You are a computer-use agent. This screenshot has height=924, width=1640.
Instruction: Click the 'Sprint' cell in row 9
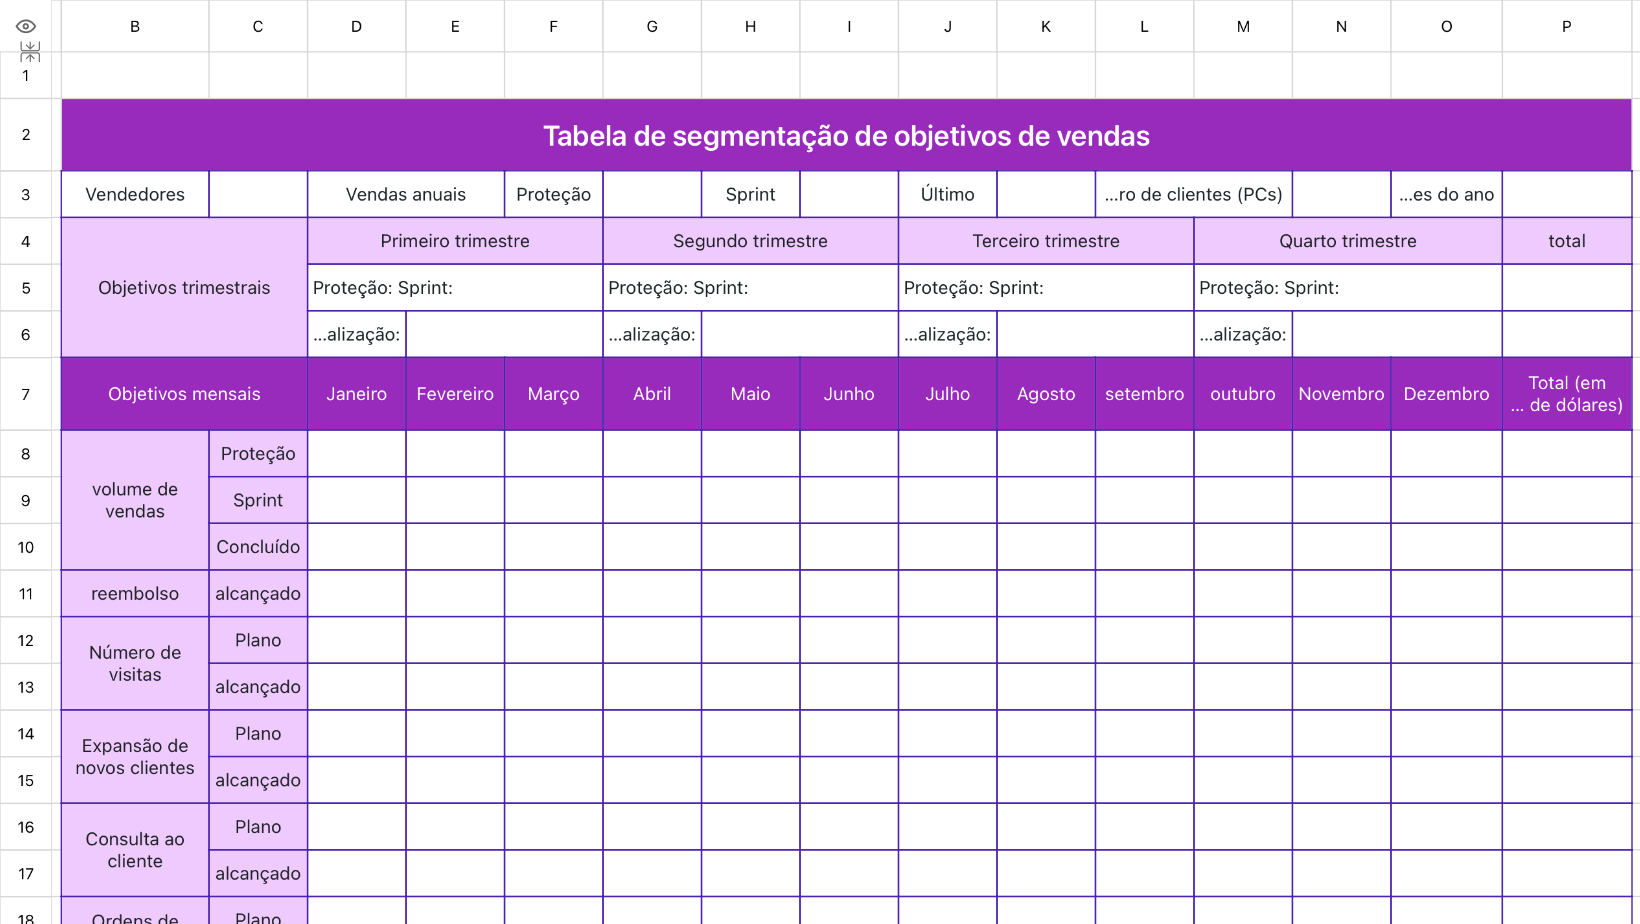258,500
